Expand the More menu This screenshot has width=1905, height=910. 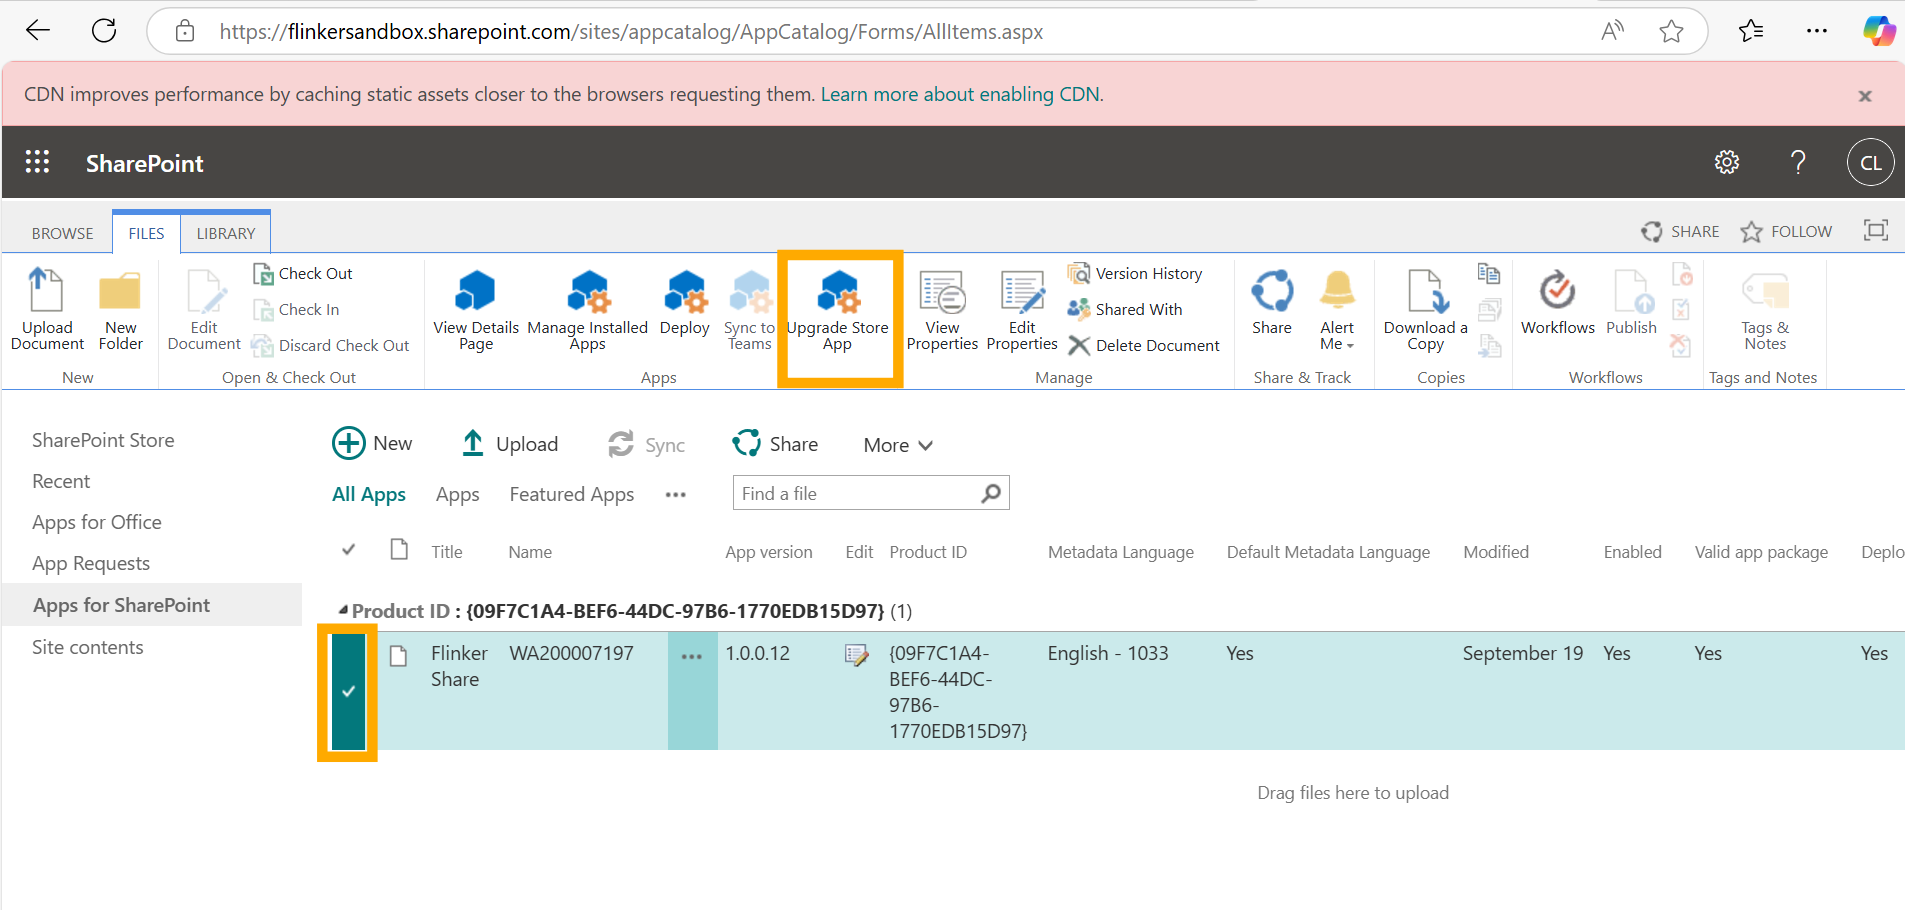coord(898,445)
